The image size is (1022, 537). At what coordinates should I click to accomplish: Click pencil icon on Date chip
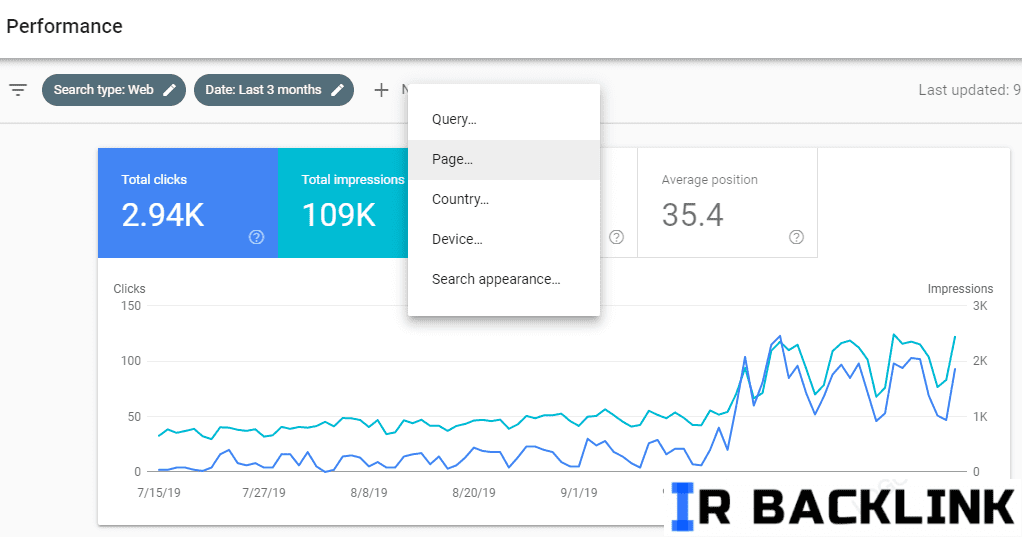point(338,90)
